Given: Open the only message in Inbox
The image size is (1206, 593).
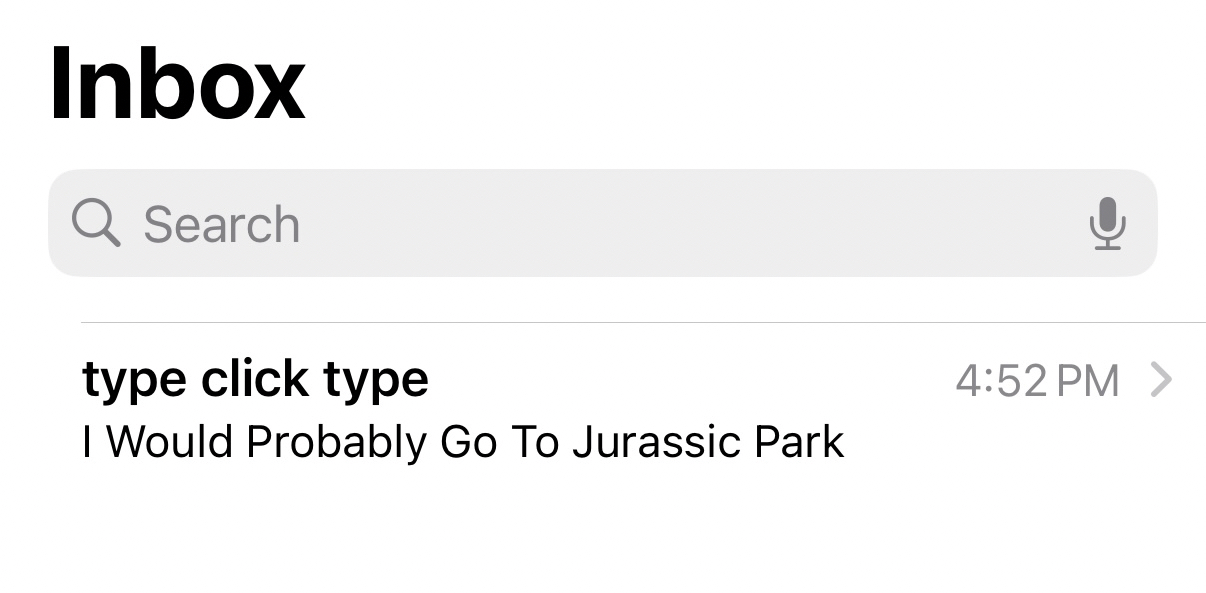Looking at the screenshot, I should point(500,410).
